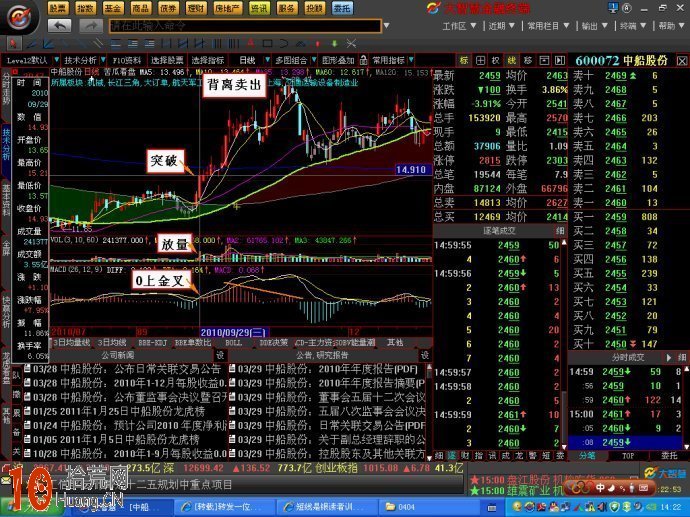Click the crossed-lines delete drawings tool

(351, 44)
